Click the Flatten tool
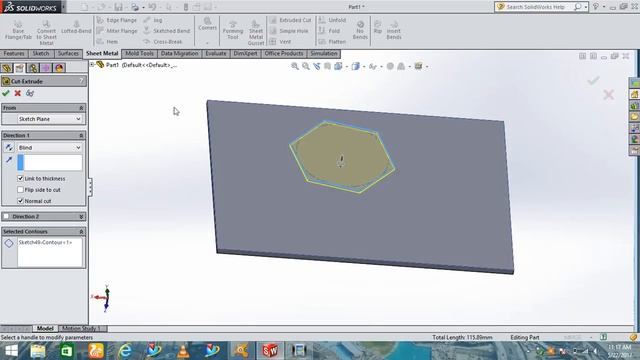 click(x=332, y=42)
